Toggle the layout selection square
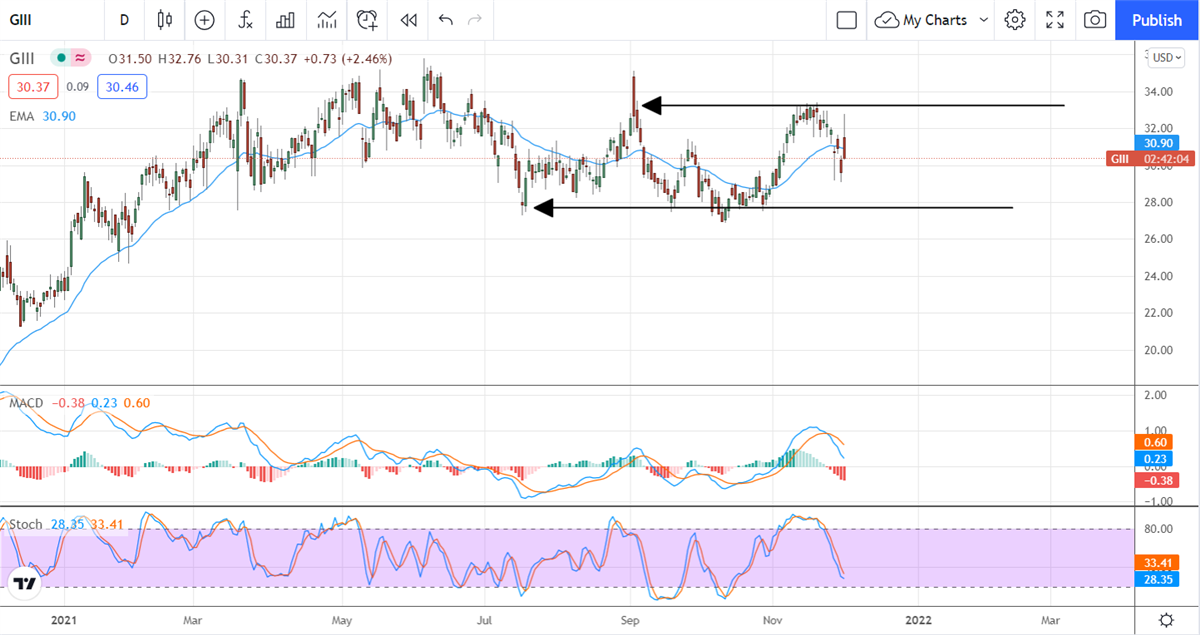The width and height of the screenshot is (1200, 635). [846, 20]
